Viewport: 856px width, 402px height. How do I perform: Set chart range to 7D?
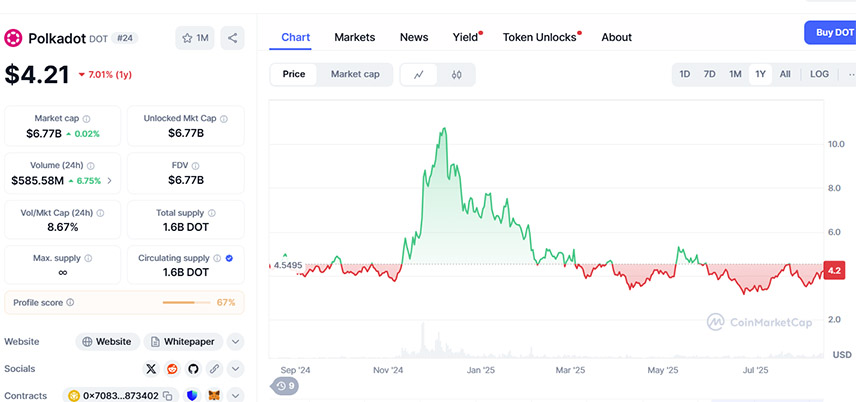[709, 74]
